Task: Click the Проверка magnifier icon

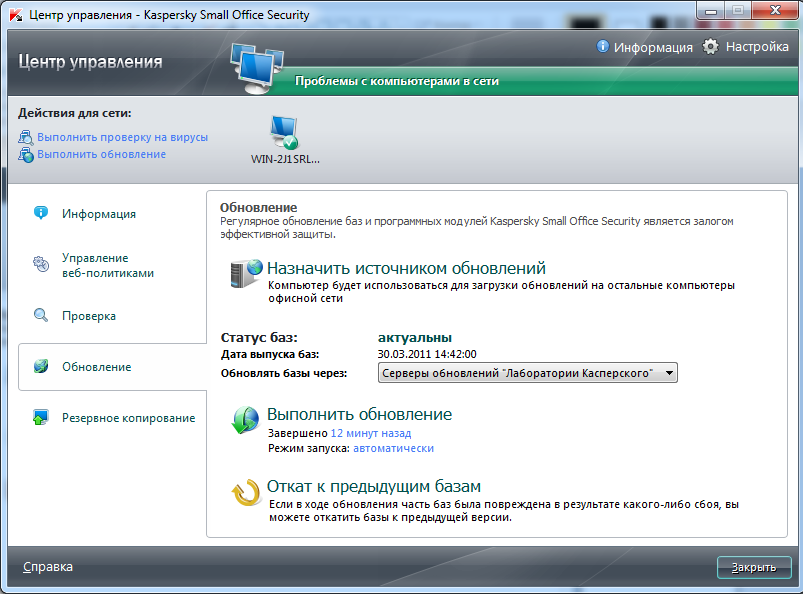Action: [41, 315]
